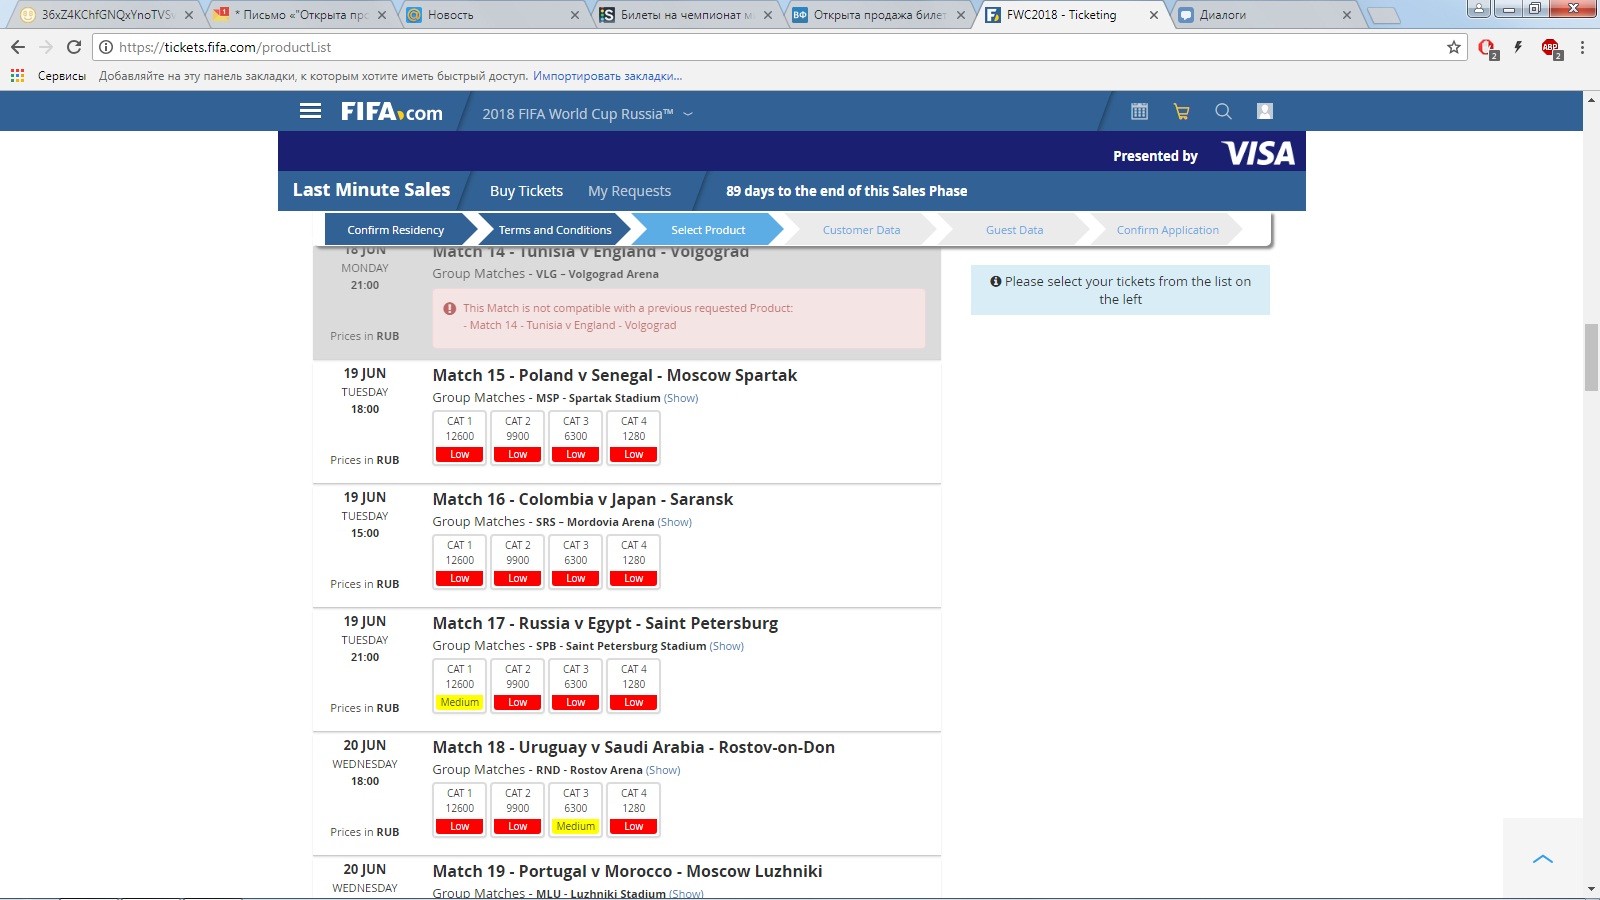The image size is (1600, 900).
Task: Click the Adblock extension icon
Action: pyautogui.click(x=1551, y=48)
